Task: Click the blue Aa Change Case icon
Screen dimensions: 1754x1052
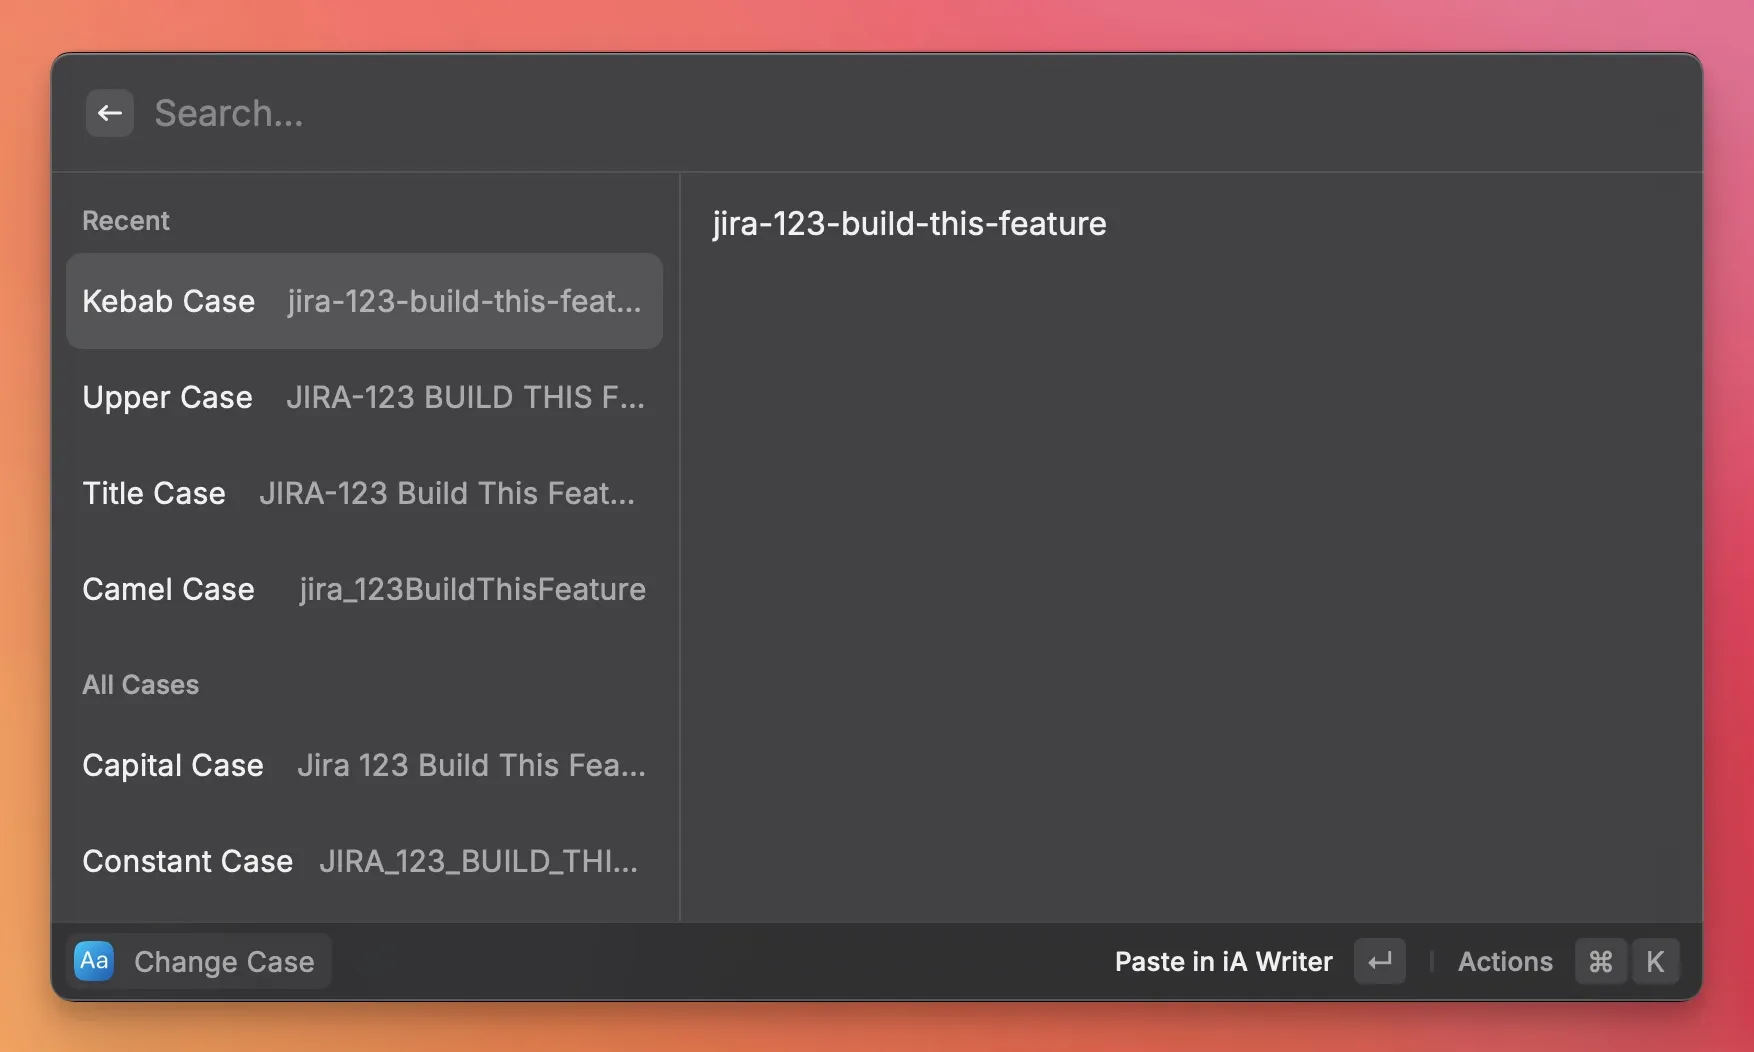Action: pyautogui.click(x=94, y=961)
